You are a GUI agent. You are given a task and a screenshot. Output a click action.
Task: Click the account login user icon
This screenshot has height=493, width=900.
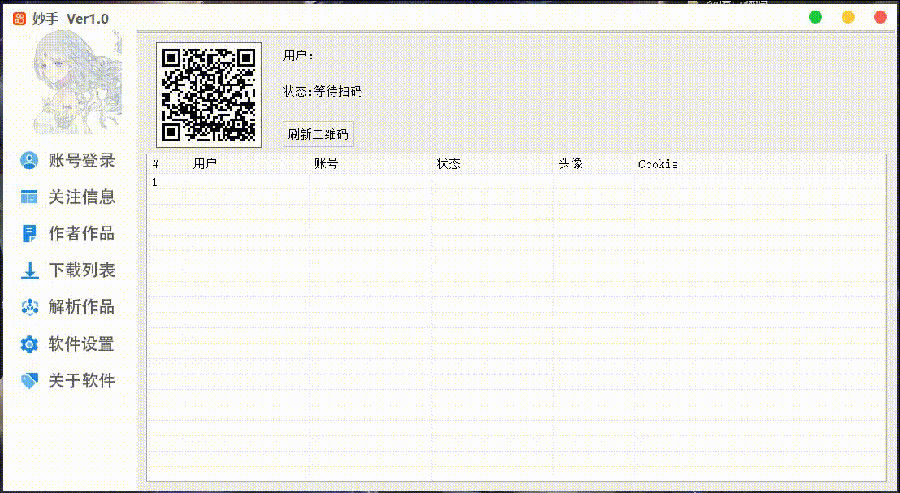click(x=29, y=160)
